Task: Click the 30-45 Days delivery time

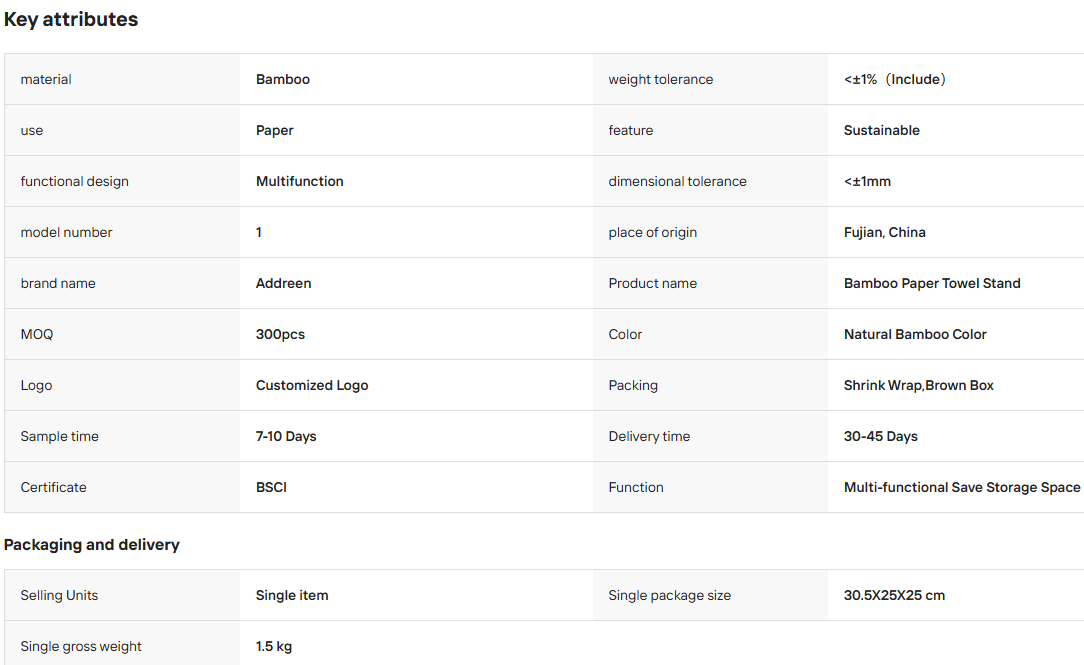Action: coord(880,436)
